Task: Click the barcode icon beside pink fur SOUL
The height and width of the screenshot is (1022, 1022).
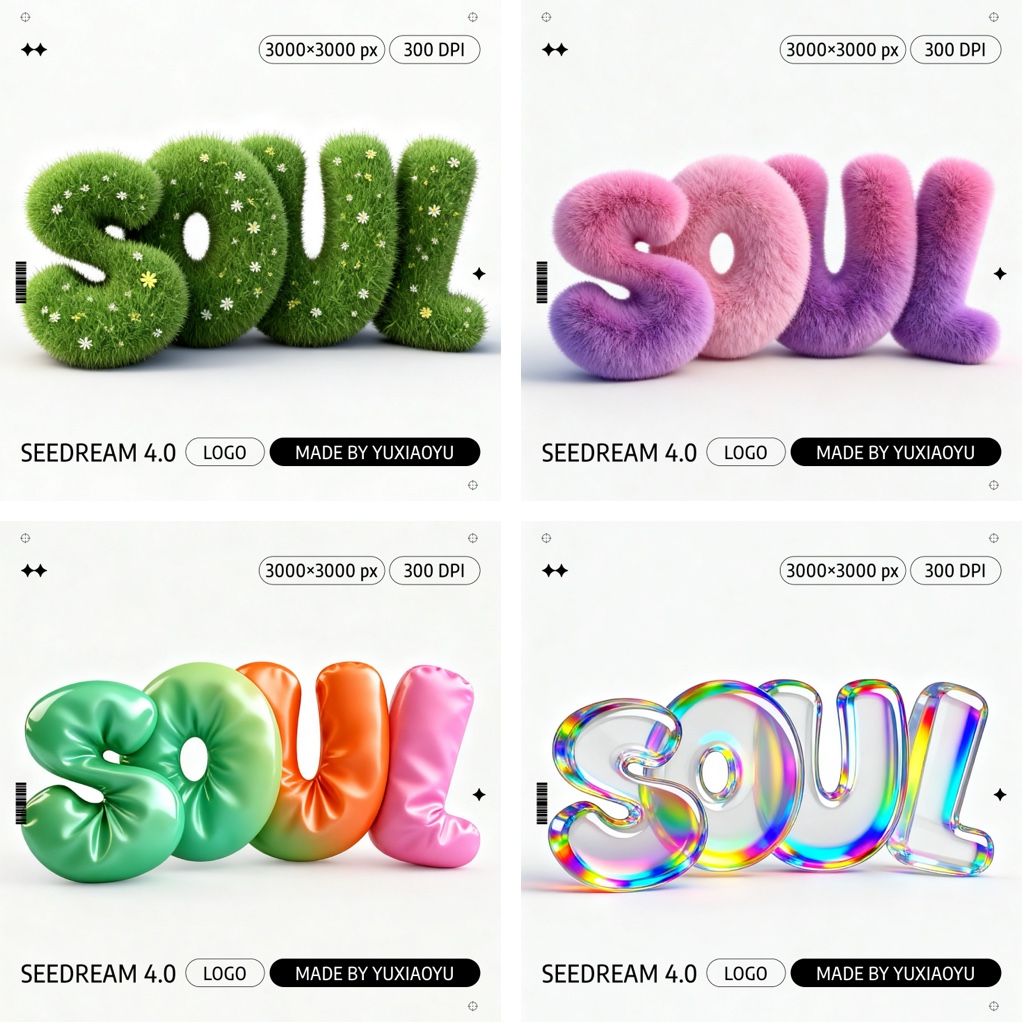Action: click(542, 282)
